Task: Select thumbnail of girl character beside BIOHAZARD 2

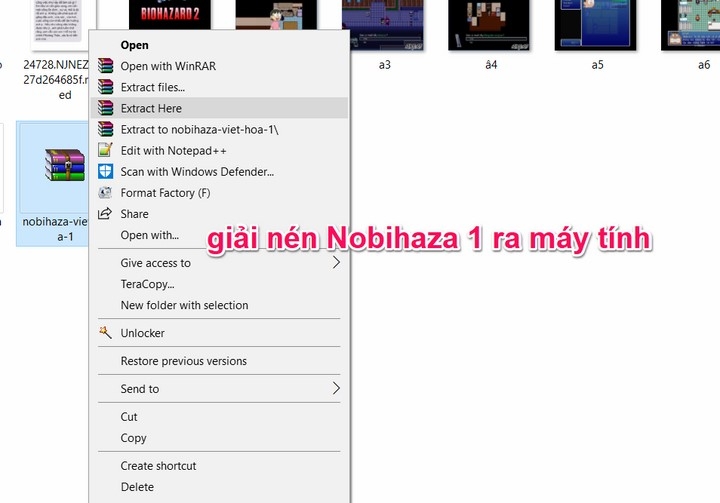Action: 276,15
